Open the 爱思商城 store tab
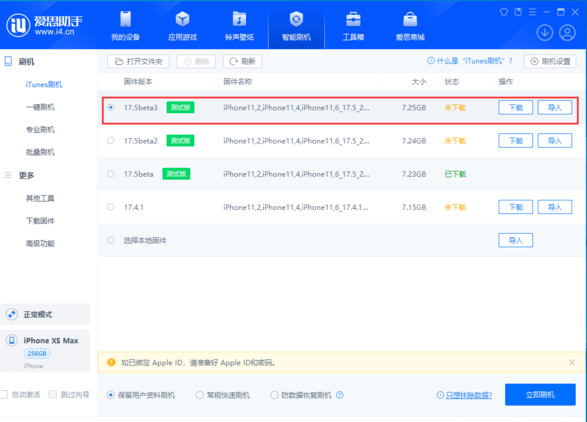This screenshot has width=587, height=422. pos(410,26)
